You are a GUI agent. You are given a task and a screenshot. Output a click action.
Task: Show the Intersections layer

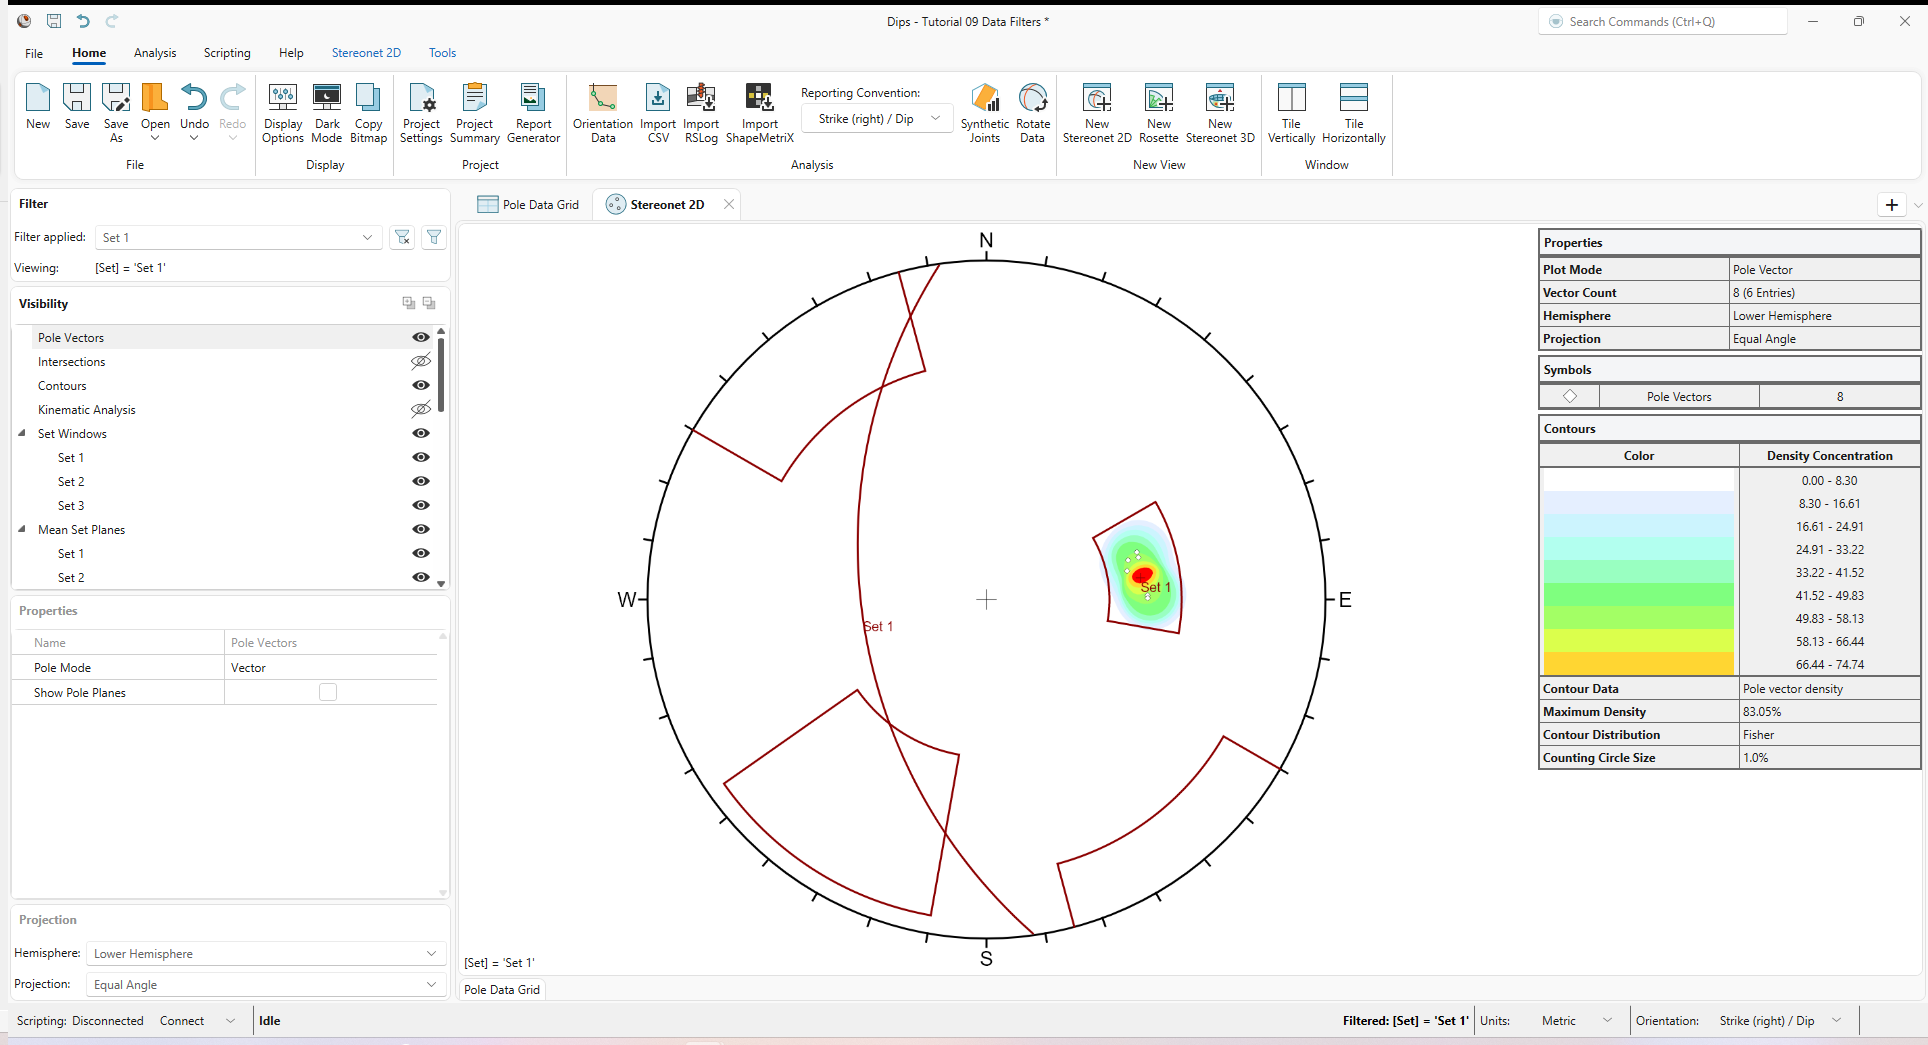(x=421, y=361)
